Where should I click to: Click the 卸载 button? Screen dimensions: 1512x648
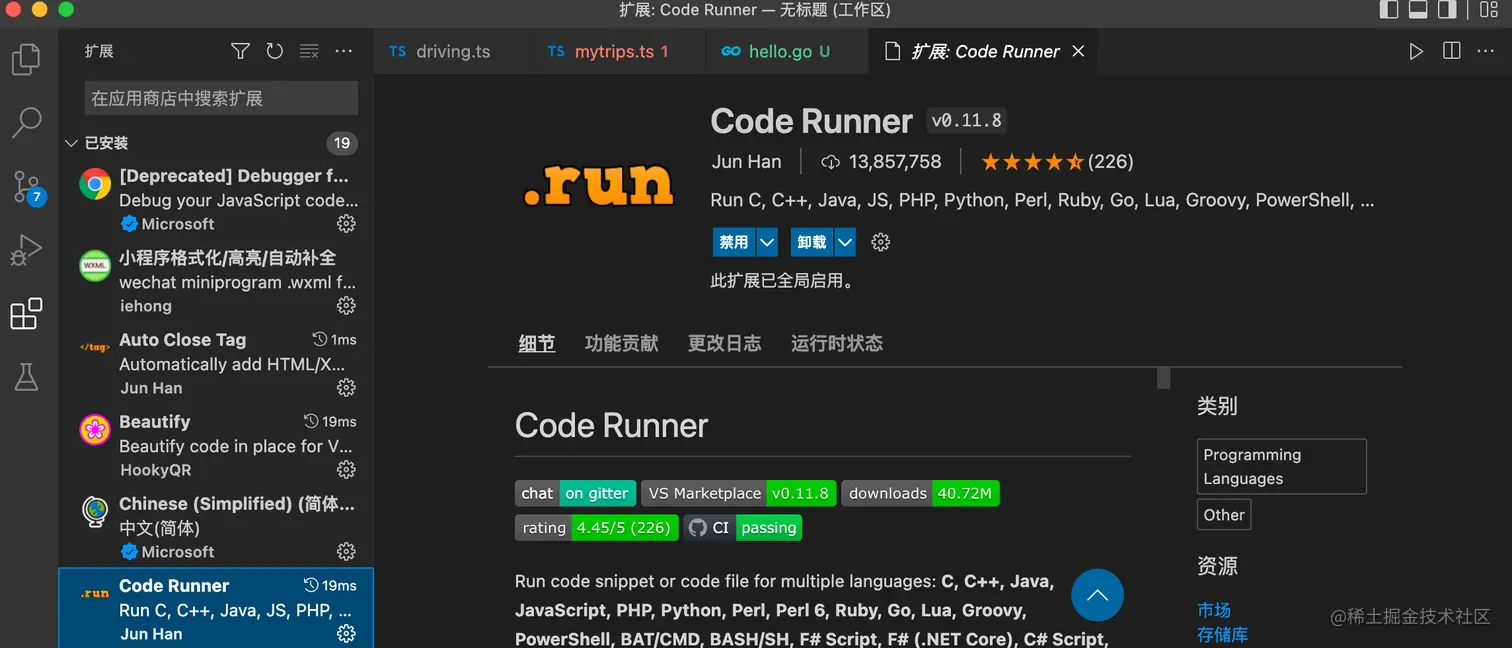tap(812, 242)
